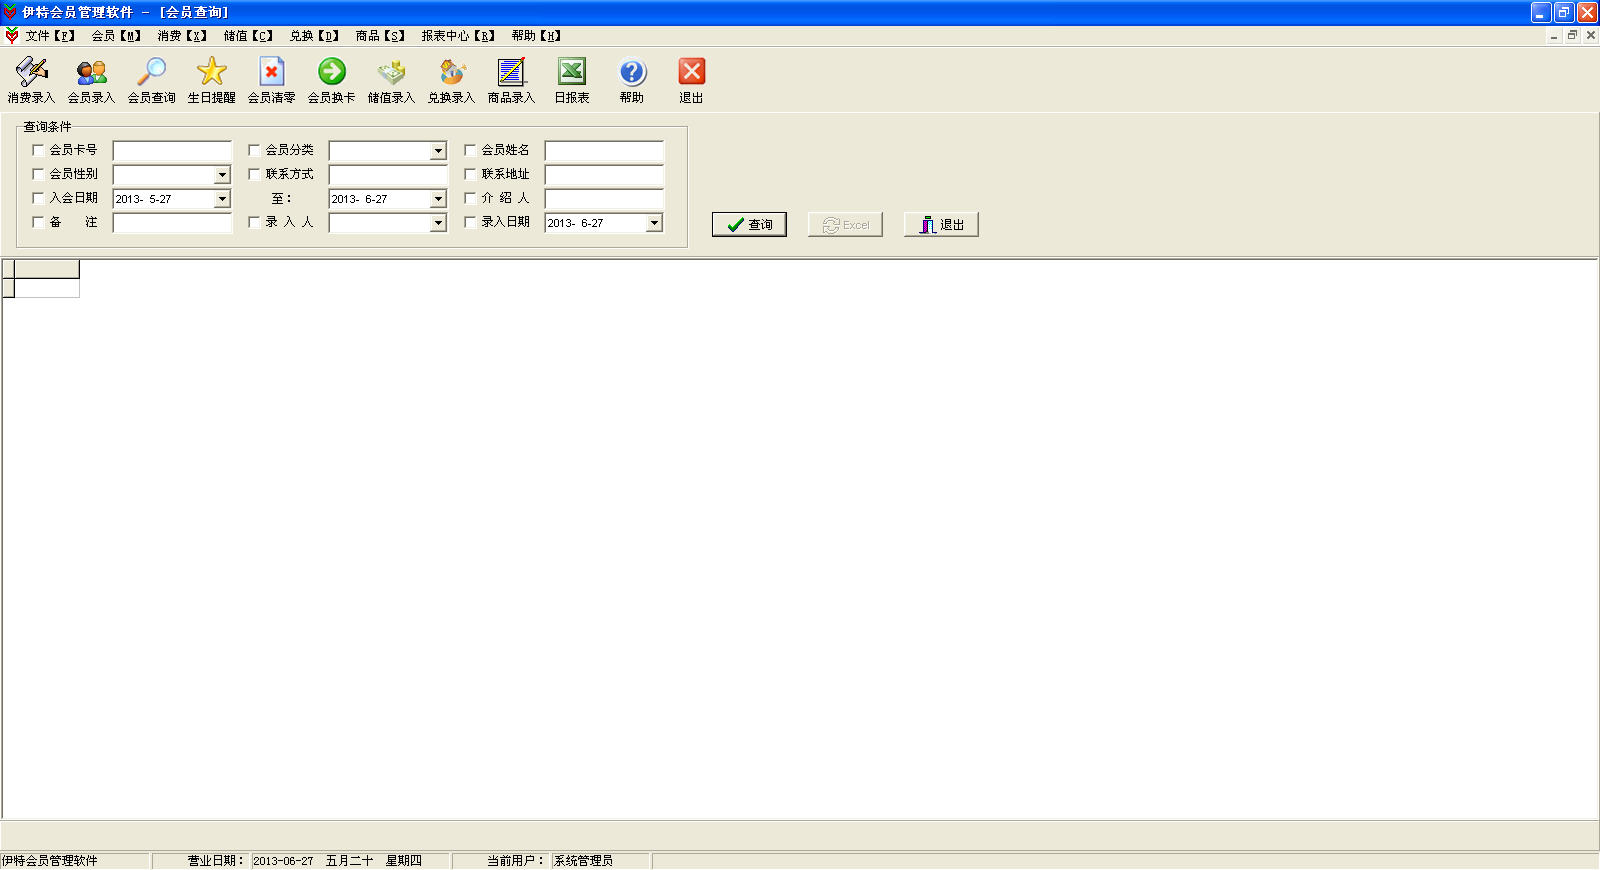This screenshot has height=870, width=1600.
Task: Click the 帮助 question mark icon
Action: 632,80
